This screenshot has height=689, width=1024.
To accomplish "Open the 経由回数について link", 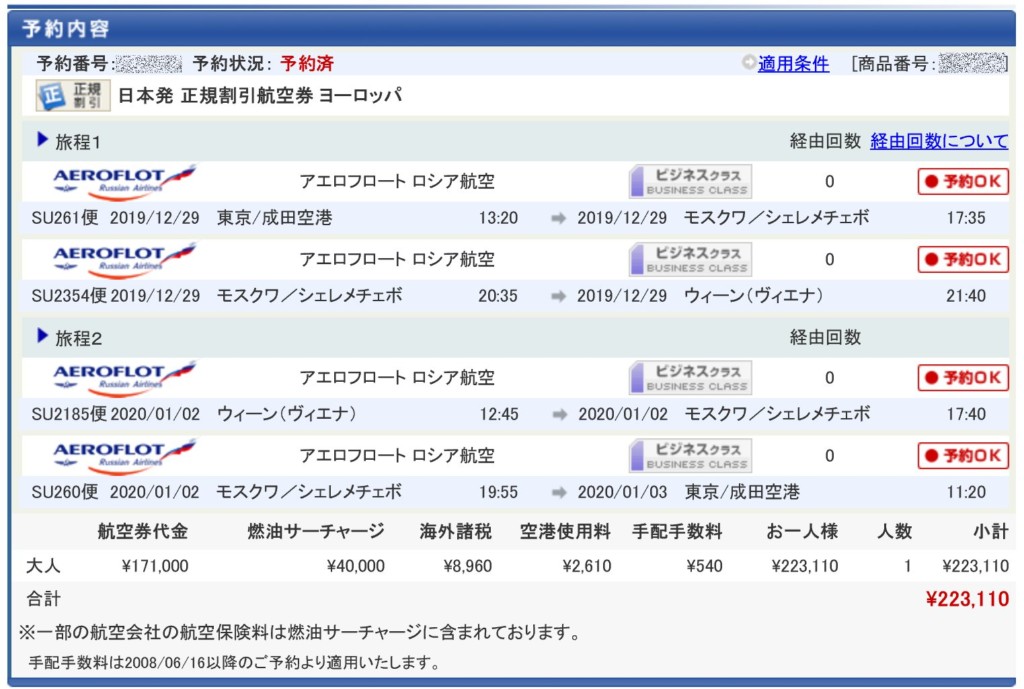I will click(939, 141).
